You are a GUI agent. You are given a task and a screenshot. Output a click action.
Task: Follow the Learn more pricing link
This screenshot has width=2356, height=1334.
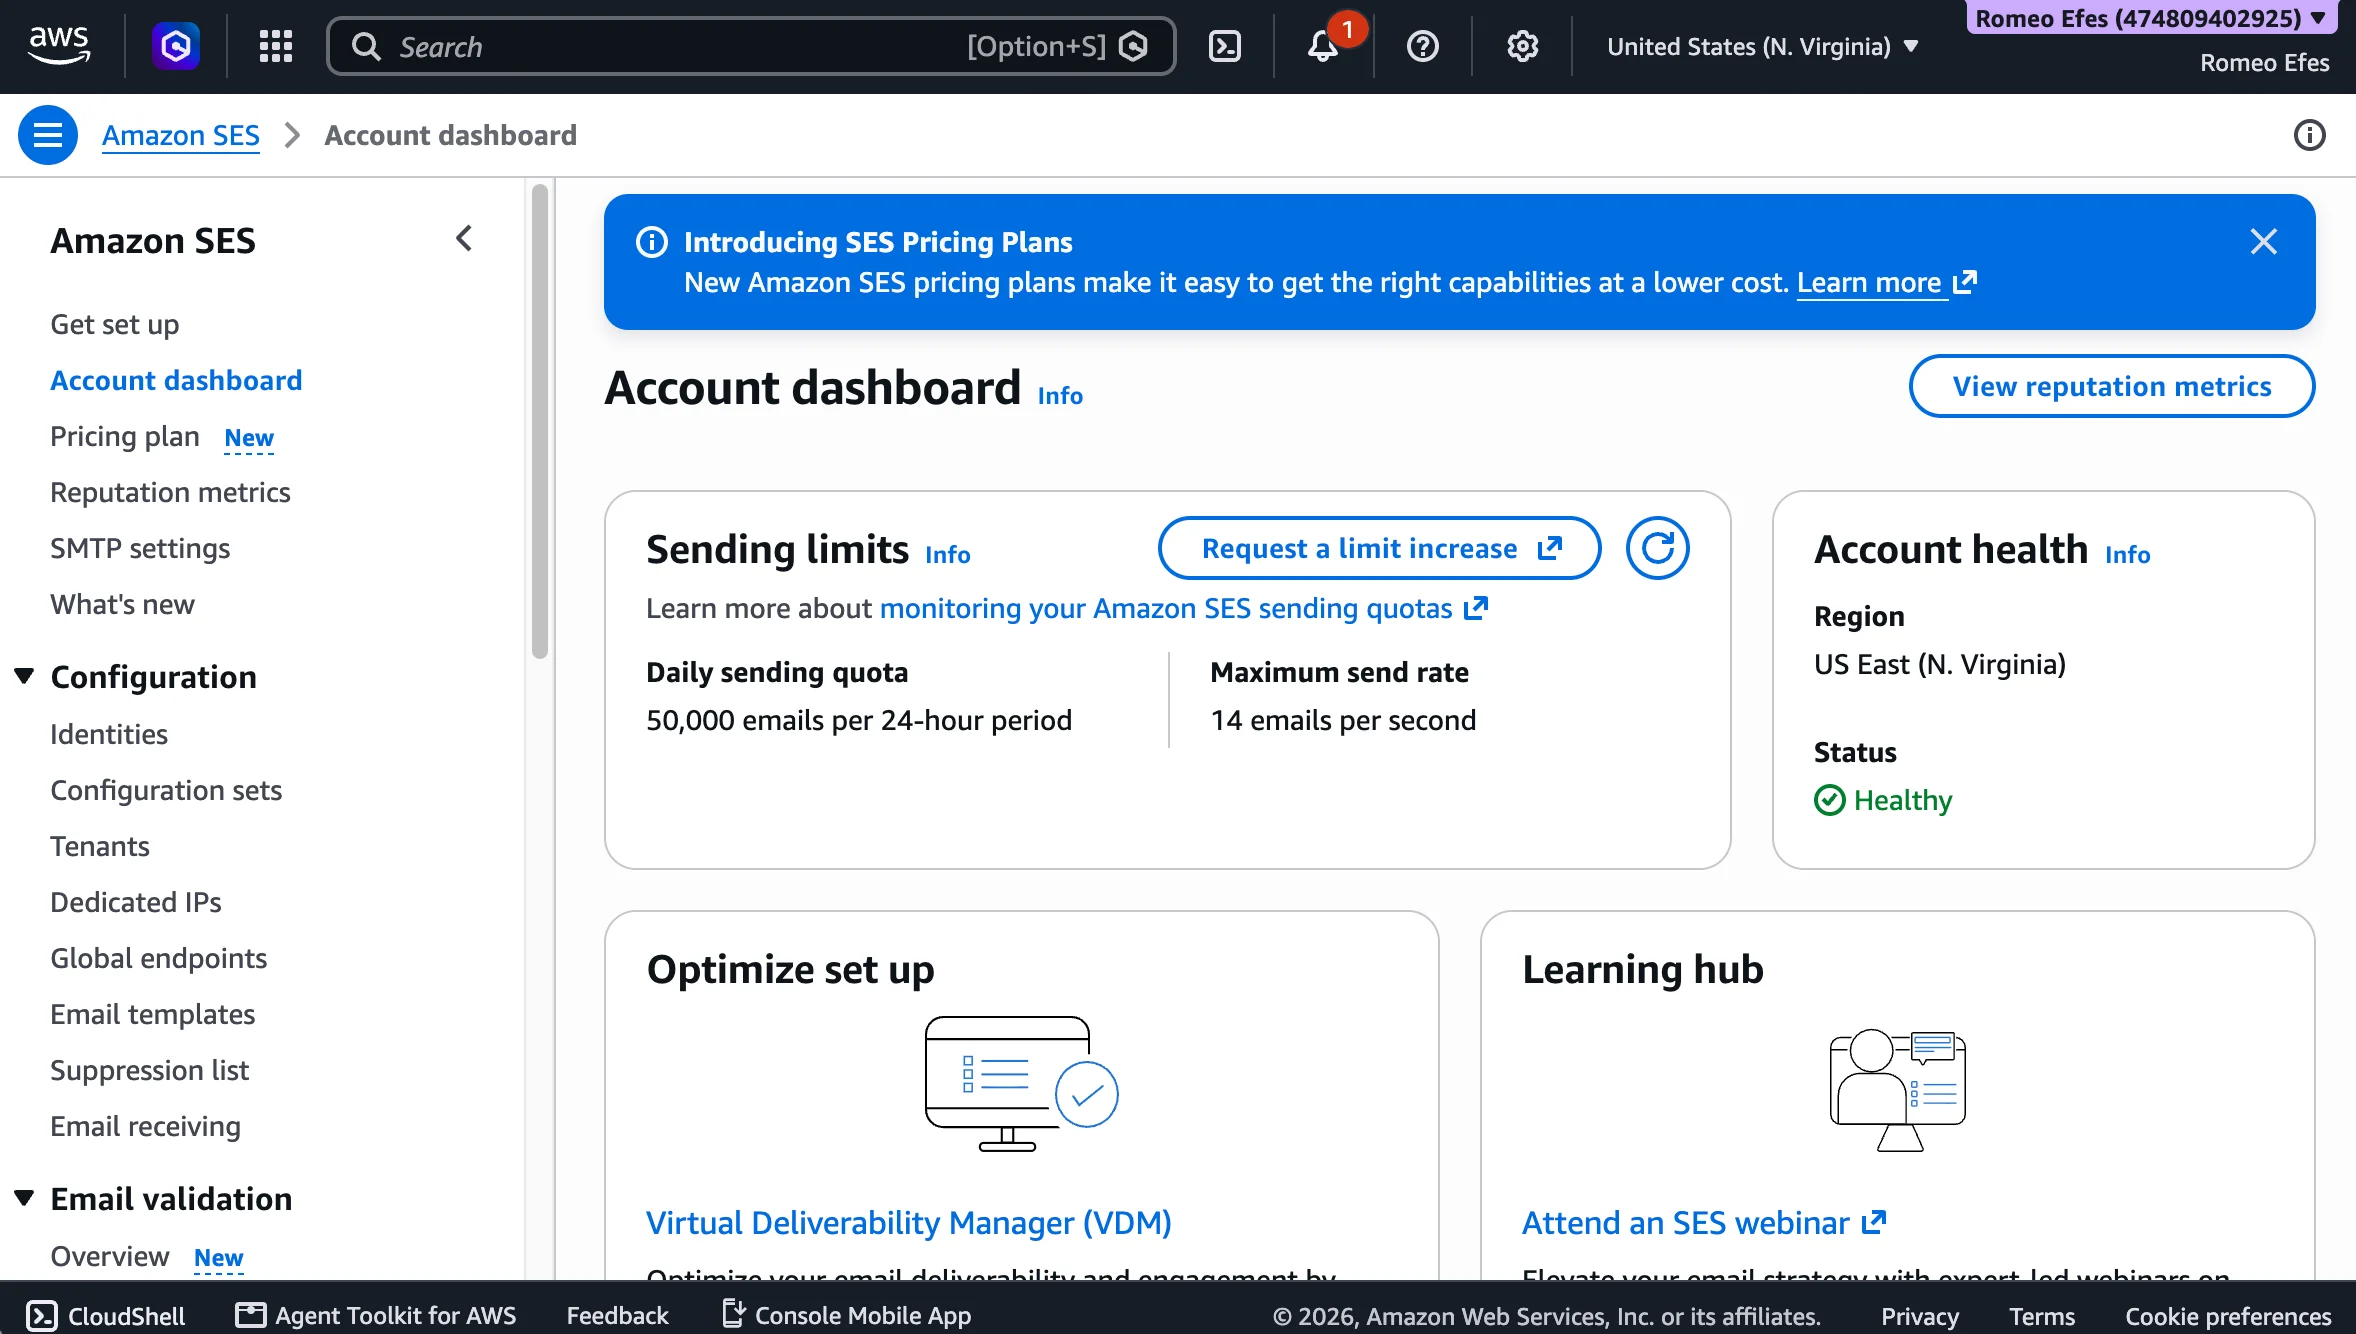pos(1887,283)
